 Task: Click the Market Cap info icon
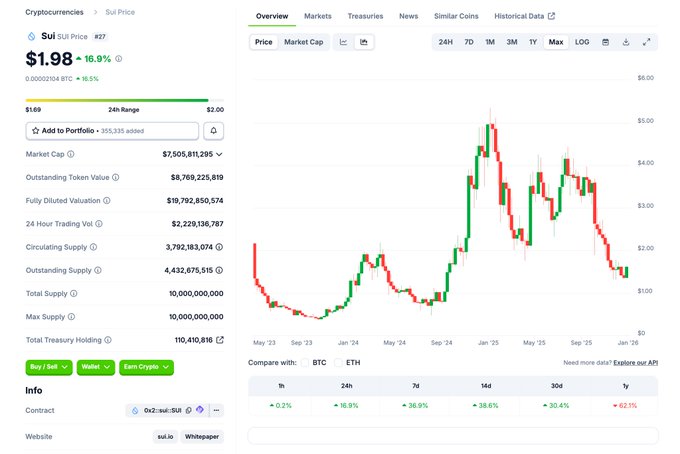click(70, 154)
